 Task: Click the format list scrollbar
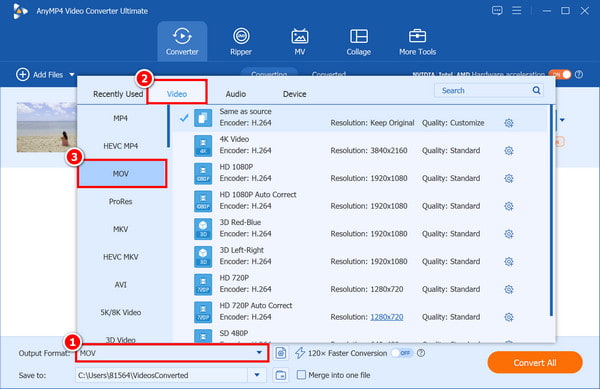point(168,126)
